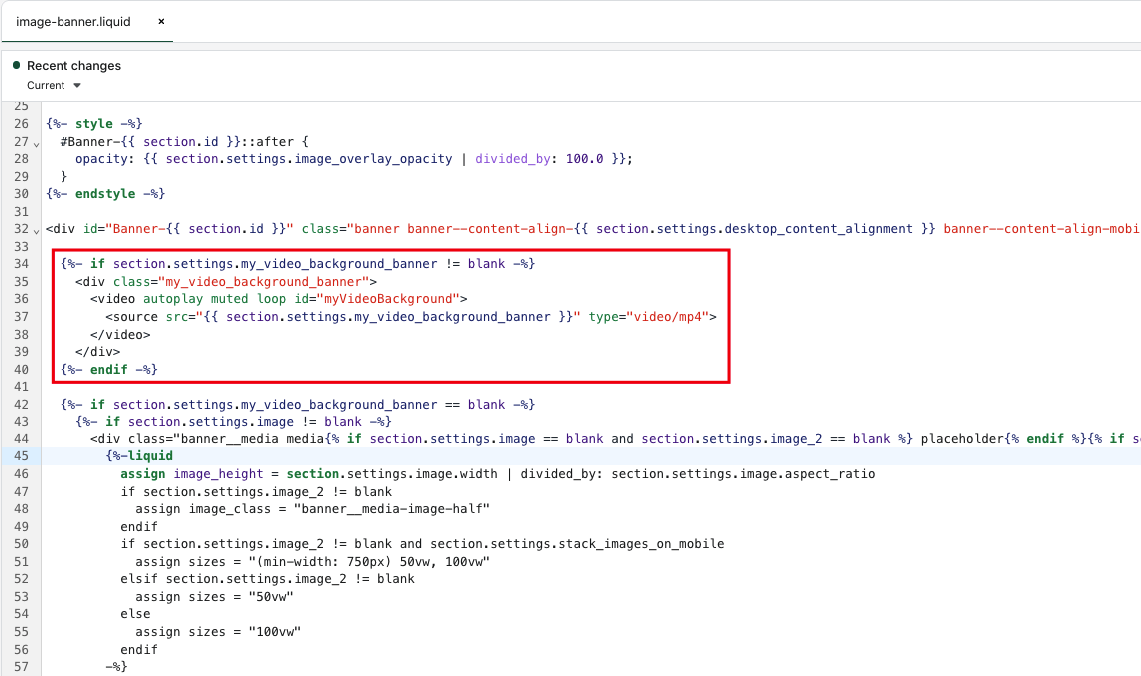1141x676 pixels.
Task: Click line number 45, the highlighted line
Action: point(20,455)
